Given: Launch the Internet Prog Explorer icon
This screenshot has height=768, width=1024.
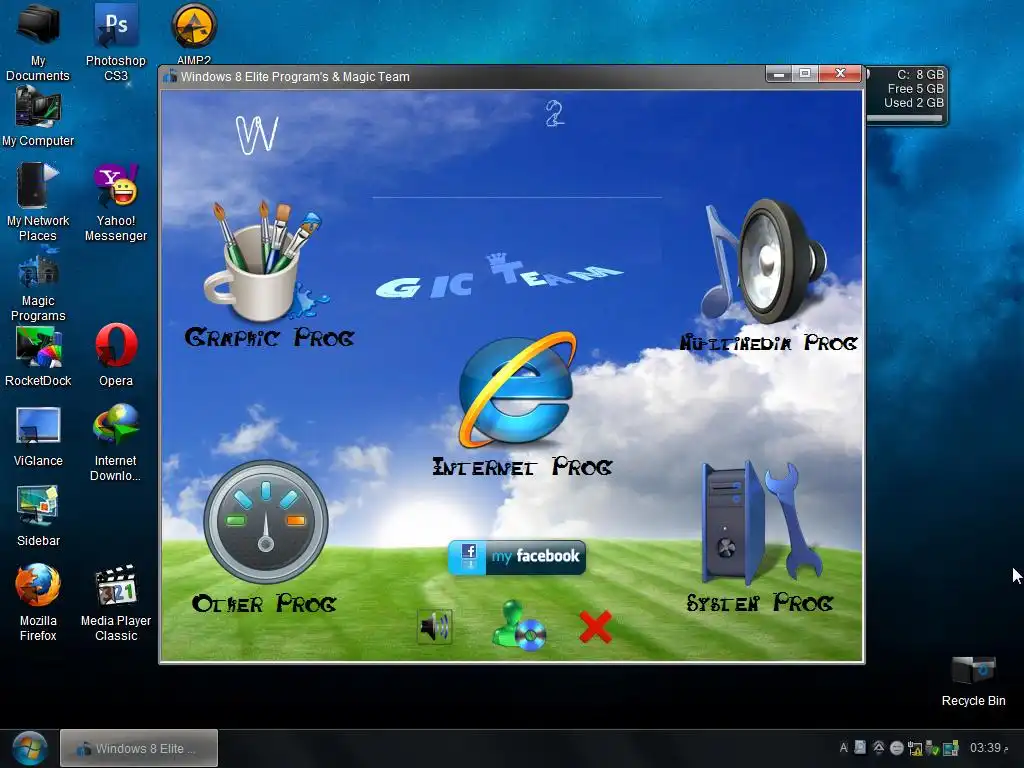Looking at the screenshot, I should click(x=517, y=391).
